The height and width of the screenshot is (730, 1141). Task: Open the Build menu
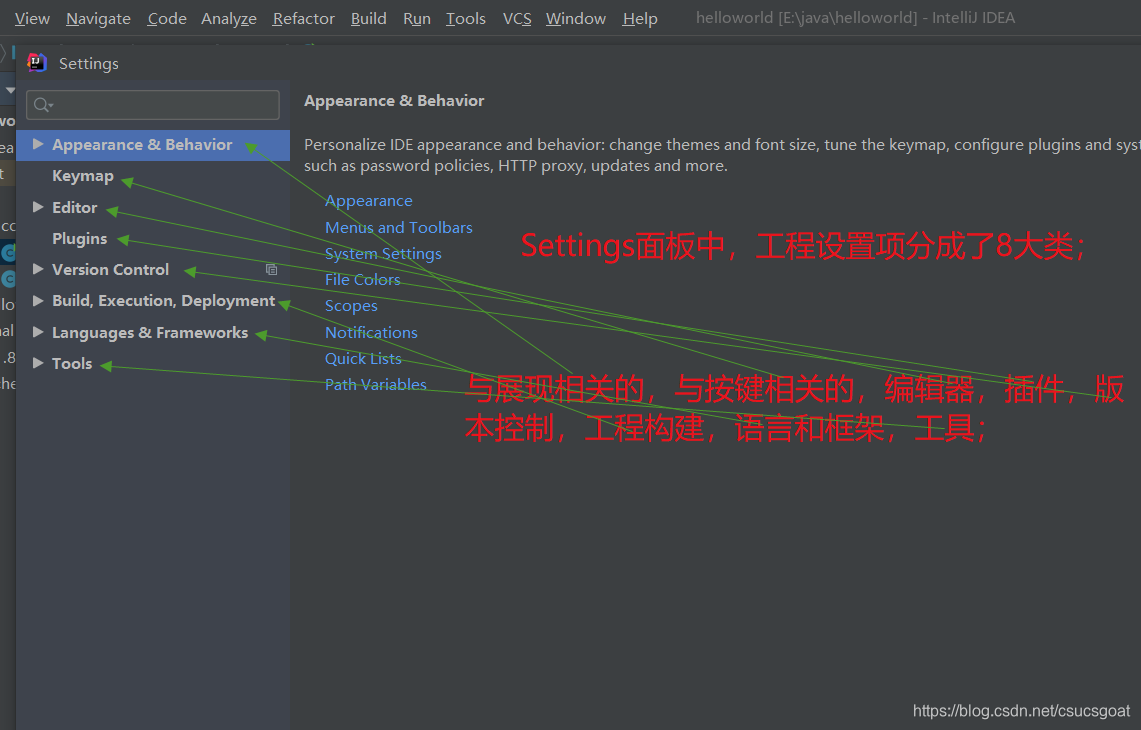pos(368,18)
